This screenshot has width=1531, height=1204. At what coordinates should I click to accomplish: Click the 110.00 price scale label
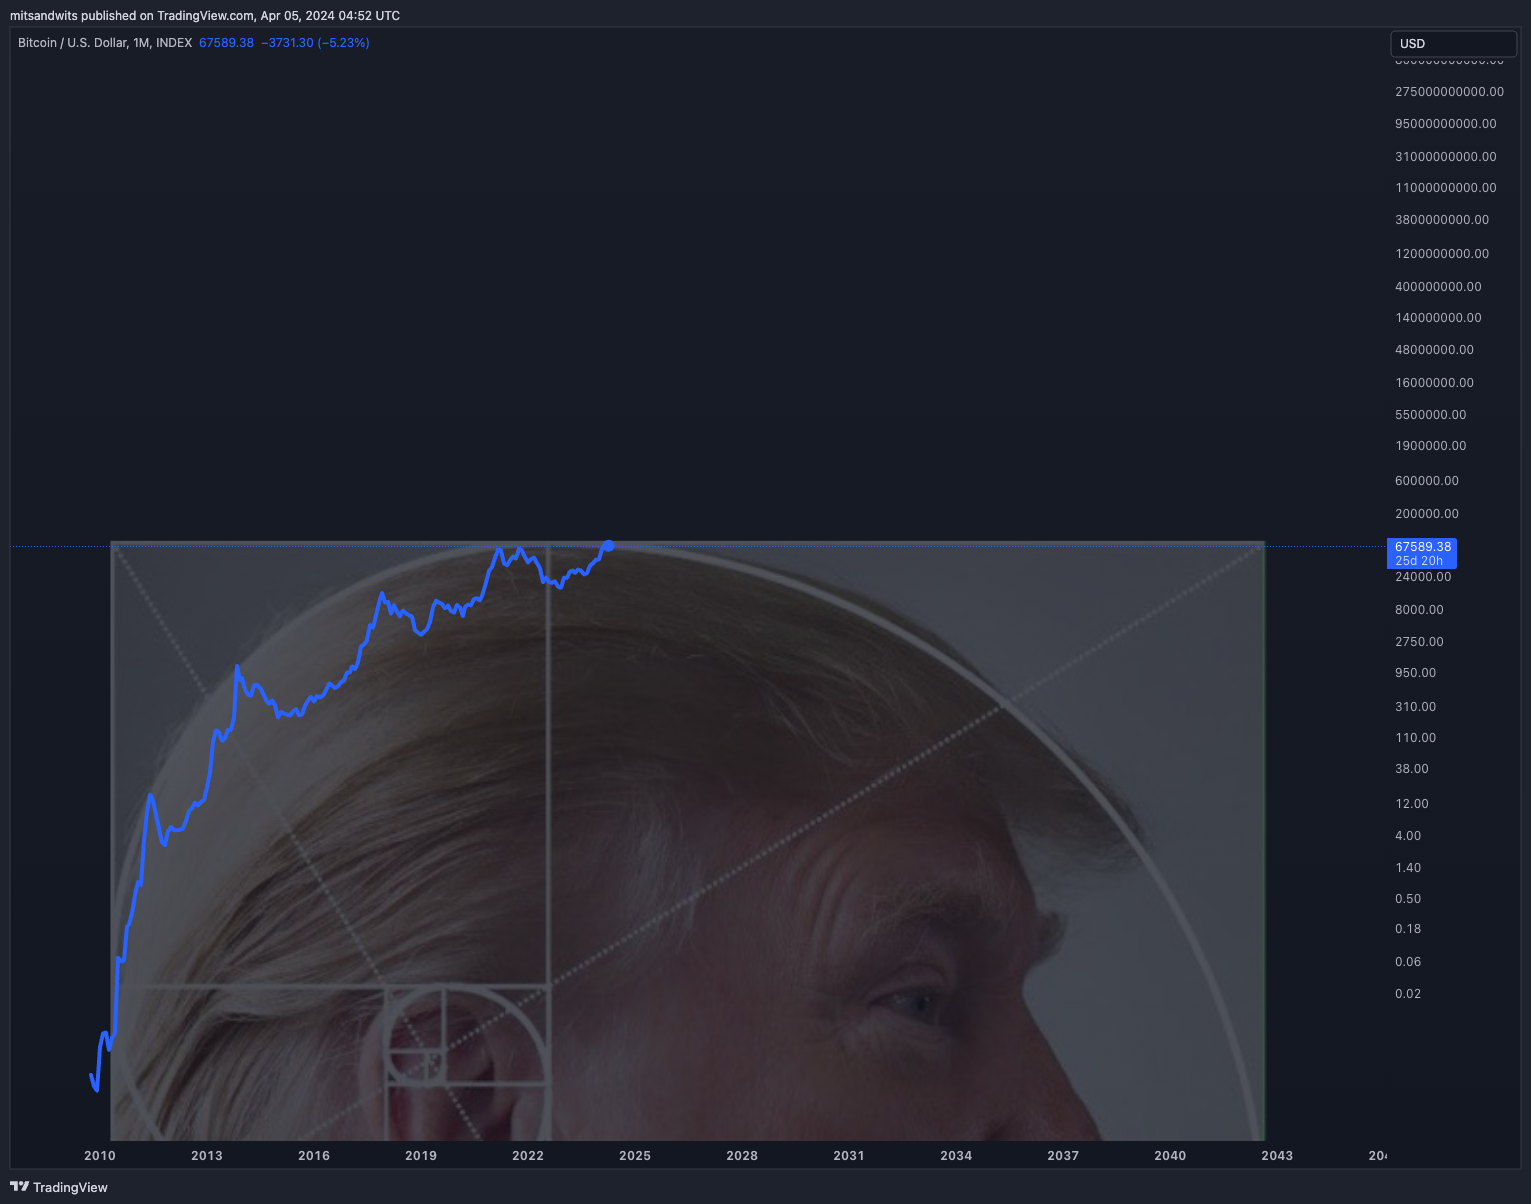(1415, 737)
